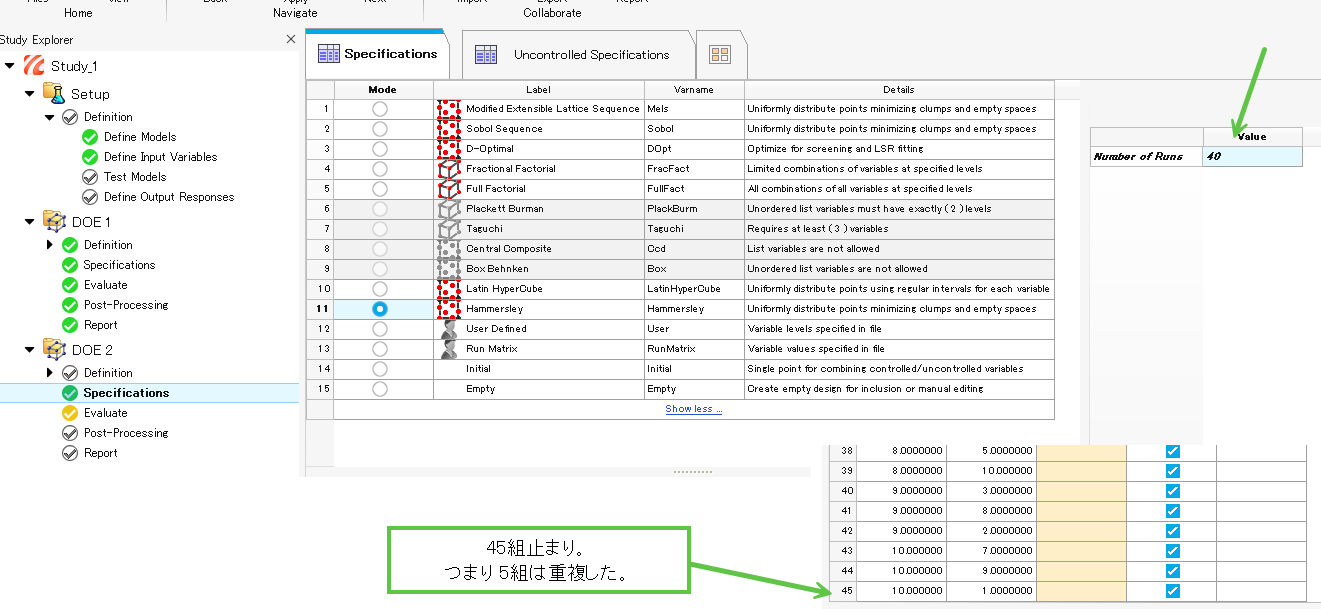Viewport: 1321px width, 609px height.
Task: Click the Sobol Sequence method icon
Action: click(x=449, y=129)
